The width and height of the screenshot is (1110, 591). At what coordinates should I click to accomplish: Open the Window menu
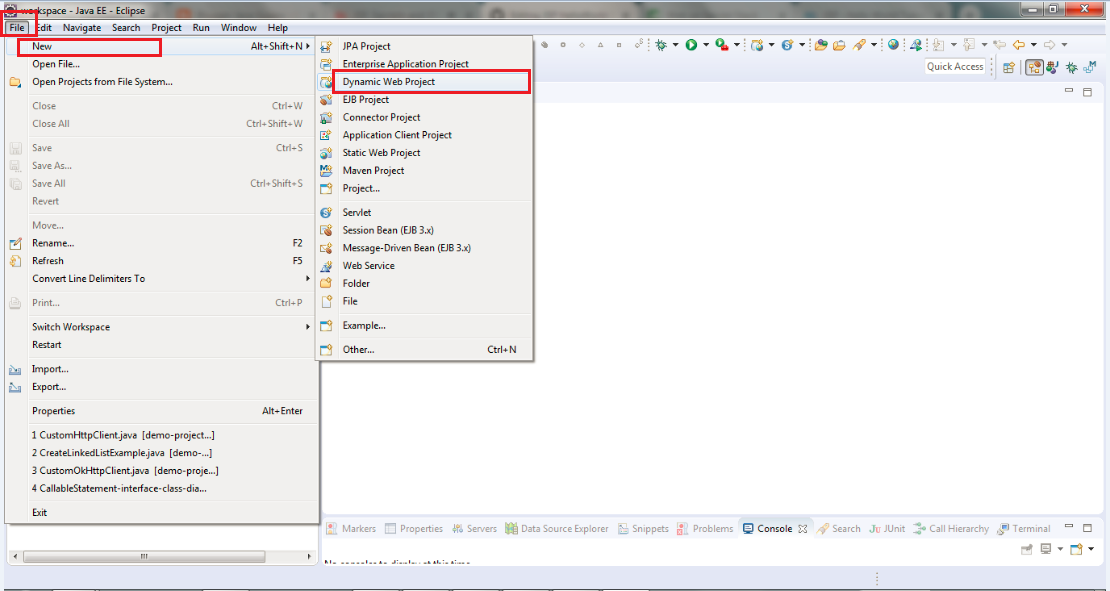point(239,28)
